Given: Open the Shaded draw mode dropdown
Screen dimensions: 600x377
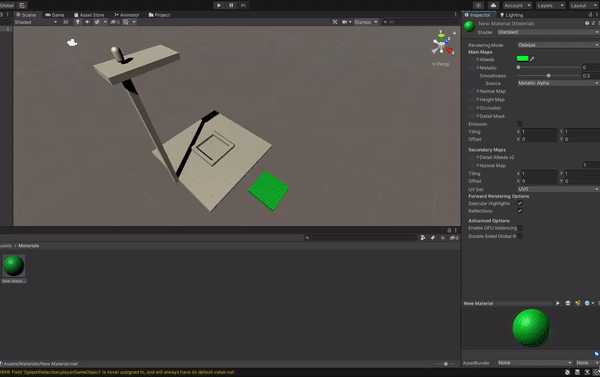Looking at the screenshot, I should pyautogui.click(x=36, y=22).
